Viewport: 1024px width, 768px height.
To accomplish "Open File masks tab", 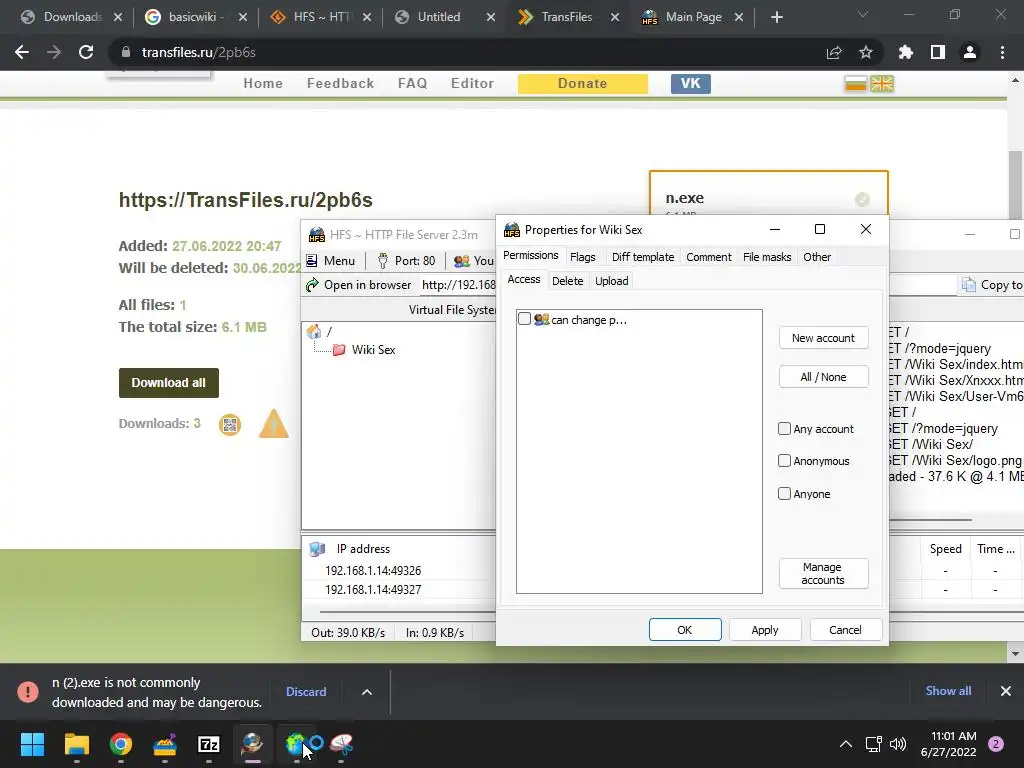I will 767,257.
